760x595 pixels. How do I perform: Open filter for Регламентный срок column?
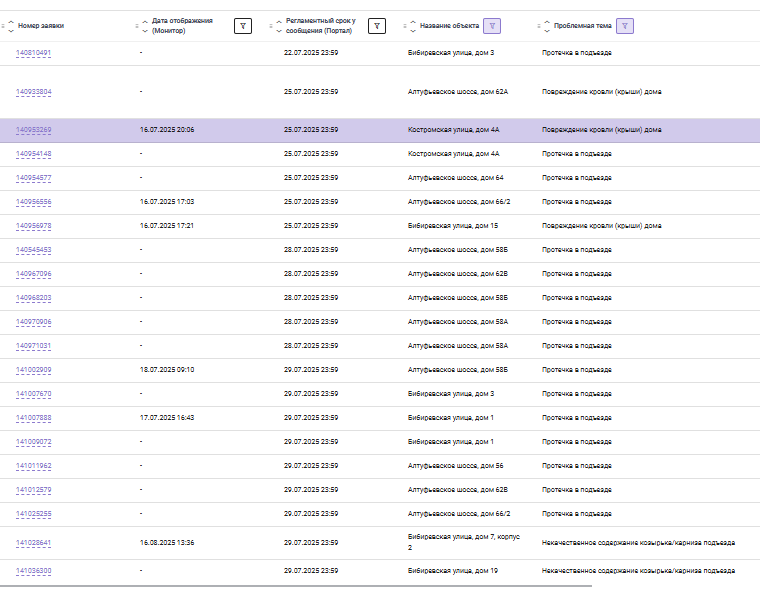[x=377, y=26]
